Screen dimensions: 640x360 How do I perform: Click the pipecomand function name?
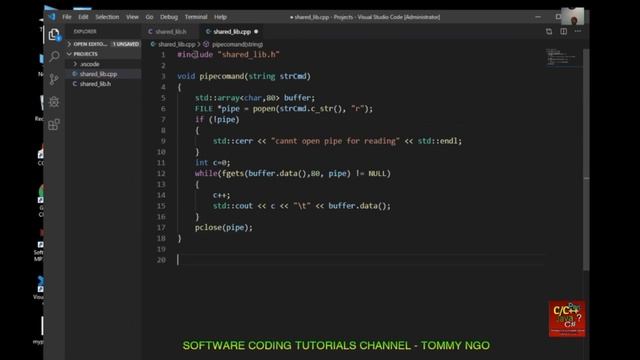(222, 76)
